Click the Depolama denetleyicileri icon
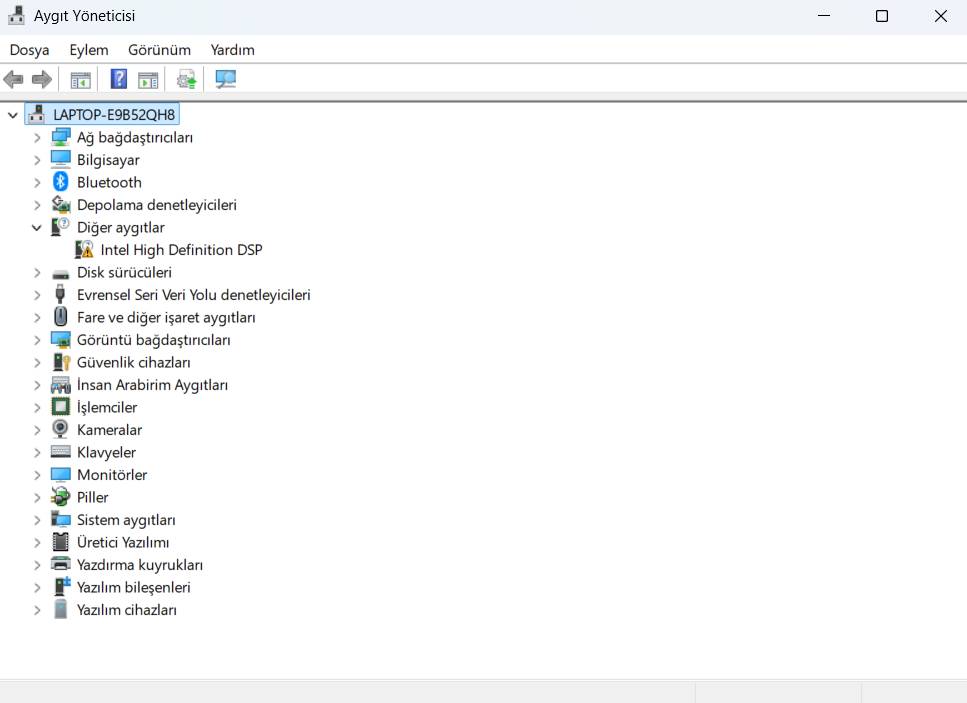967x703 pixels. point(60,204)
